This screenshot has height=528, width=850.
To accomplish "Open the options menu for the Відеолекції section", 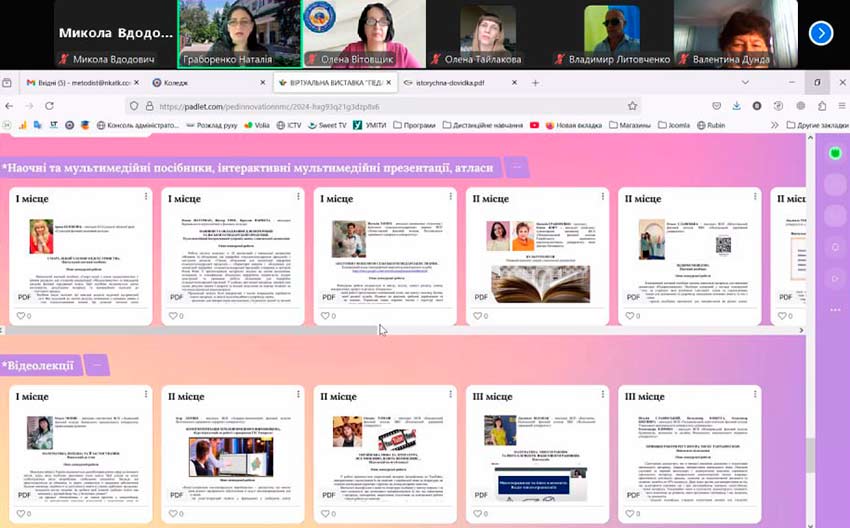I will [x=96, y=366].
